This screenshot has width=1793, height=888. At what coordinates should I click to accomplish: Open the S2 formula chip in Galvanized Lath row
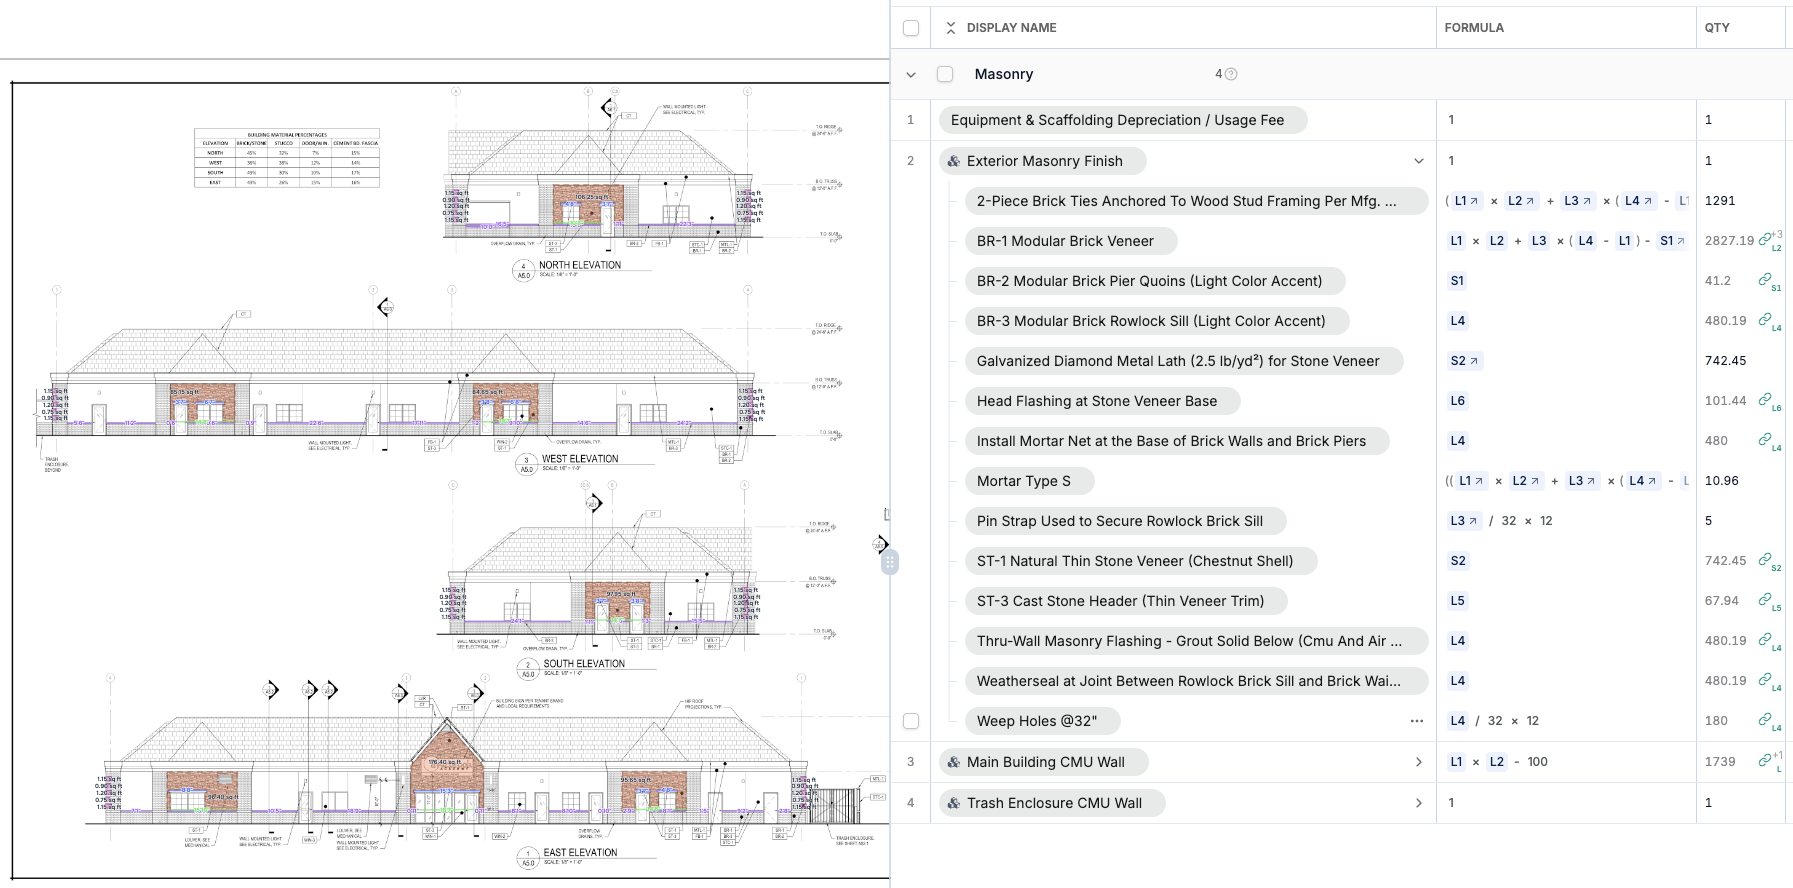(x=1464, y=361)
